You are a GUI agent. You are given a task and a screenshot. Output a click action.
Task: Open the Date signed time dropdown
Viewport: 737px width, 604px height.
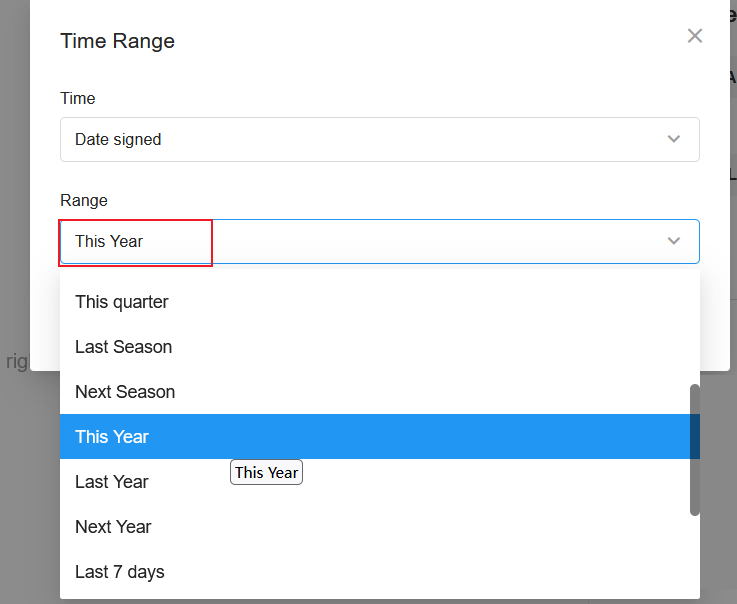pos(380,140)
